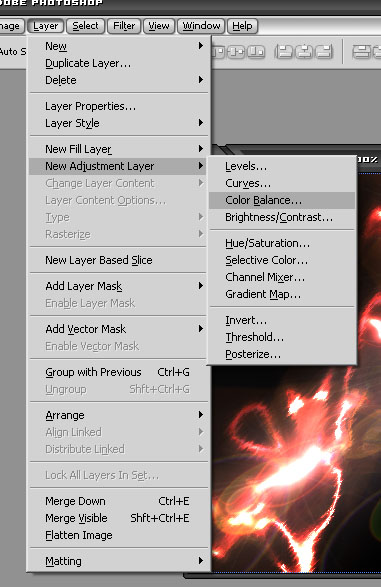Click the grayed-out Layer Content Options... item
The width and height of the screenshot is (381, 587).
(x=118, y=201)
